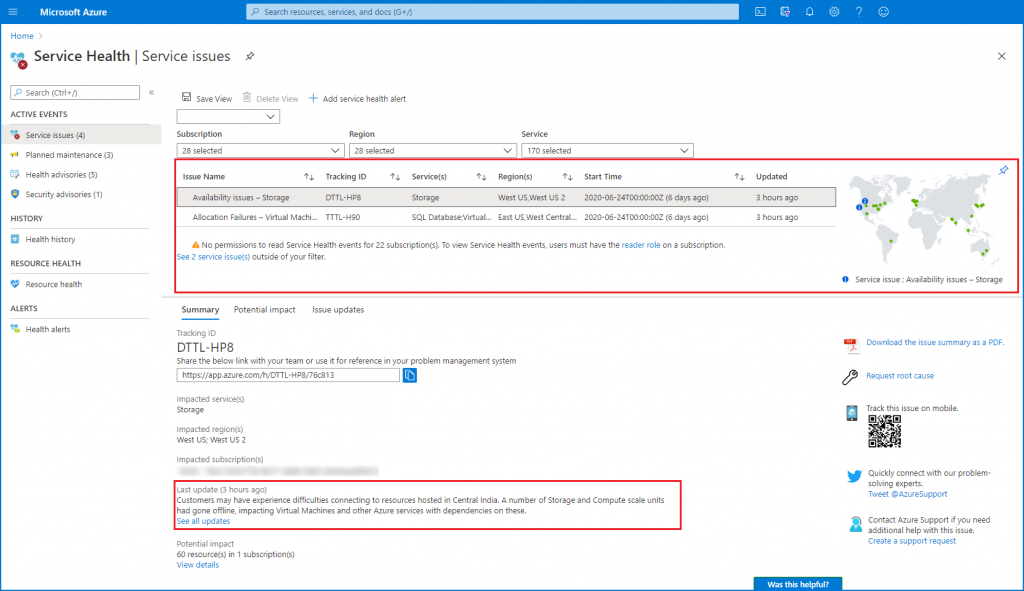The image size is (1024, 591).
Task: Pin the Service issues page
Action: (x=250, y=57)
